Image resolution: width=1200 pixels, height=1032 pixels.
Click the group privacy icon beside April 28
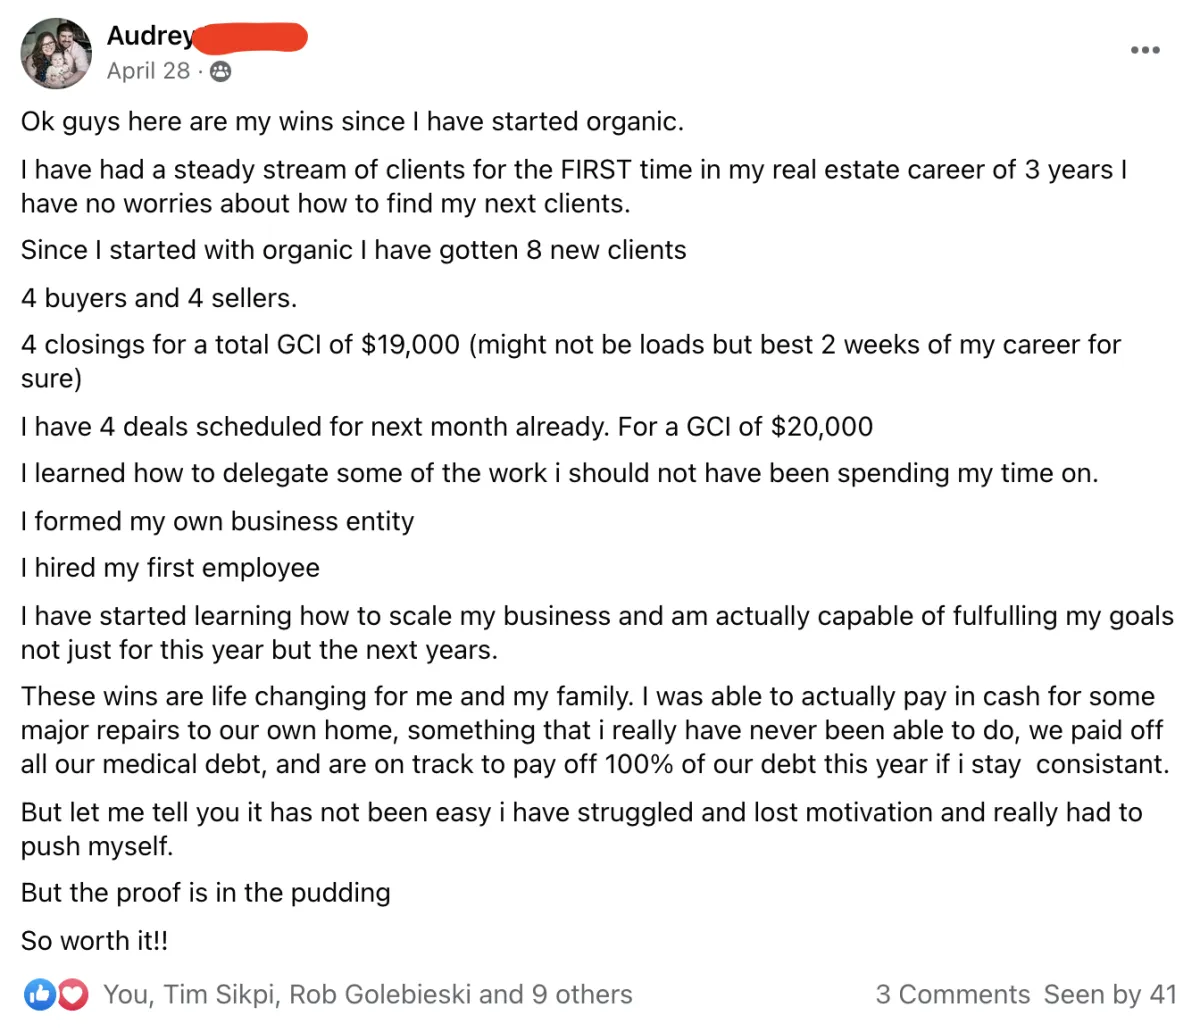coord(221,71)
